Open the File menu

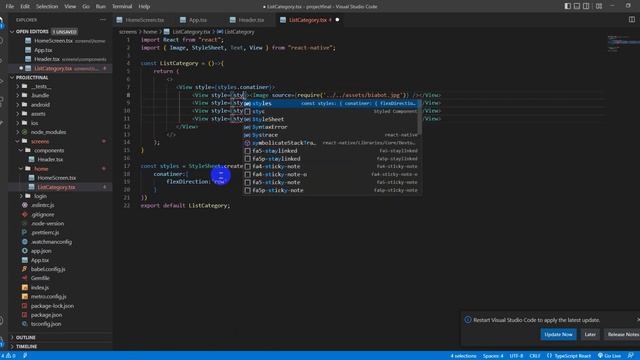tap(10, 6)
